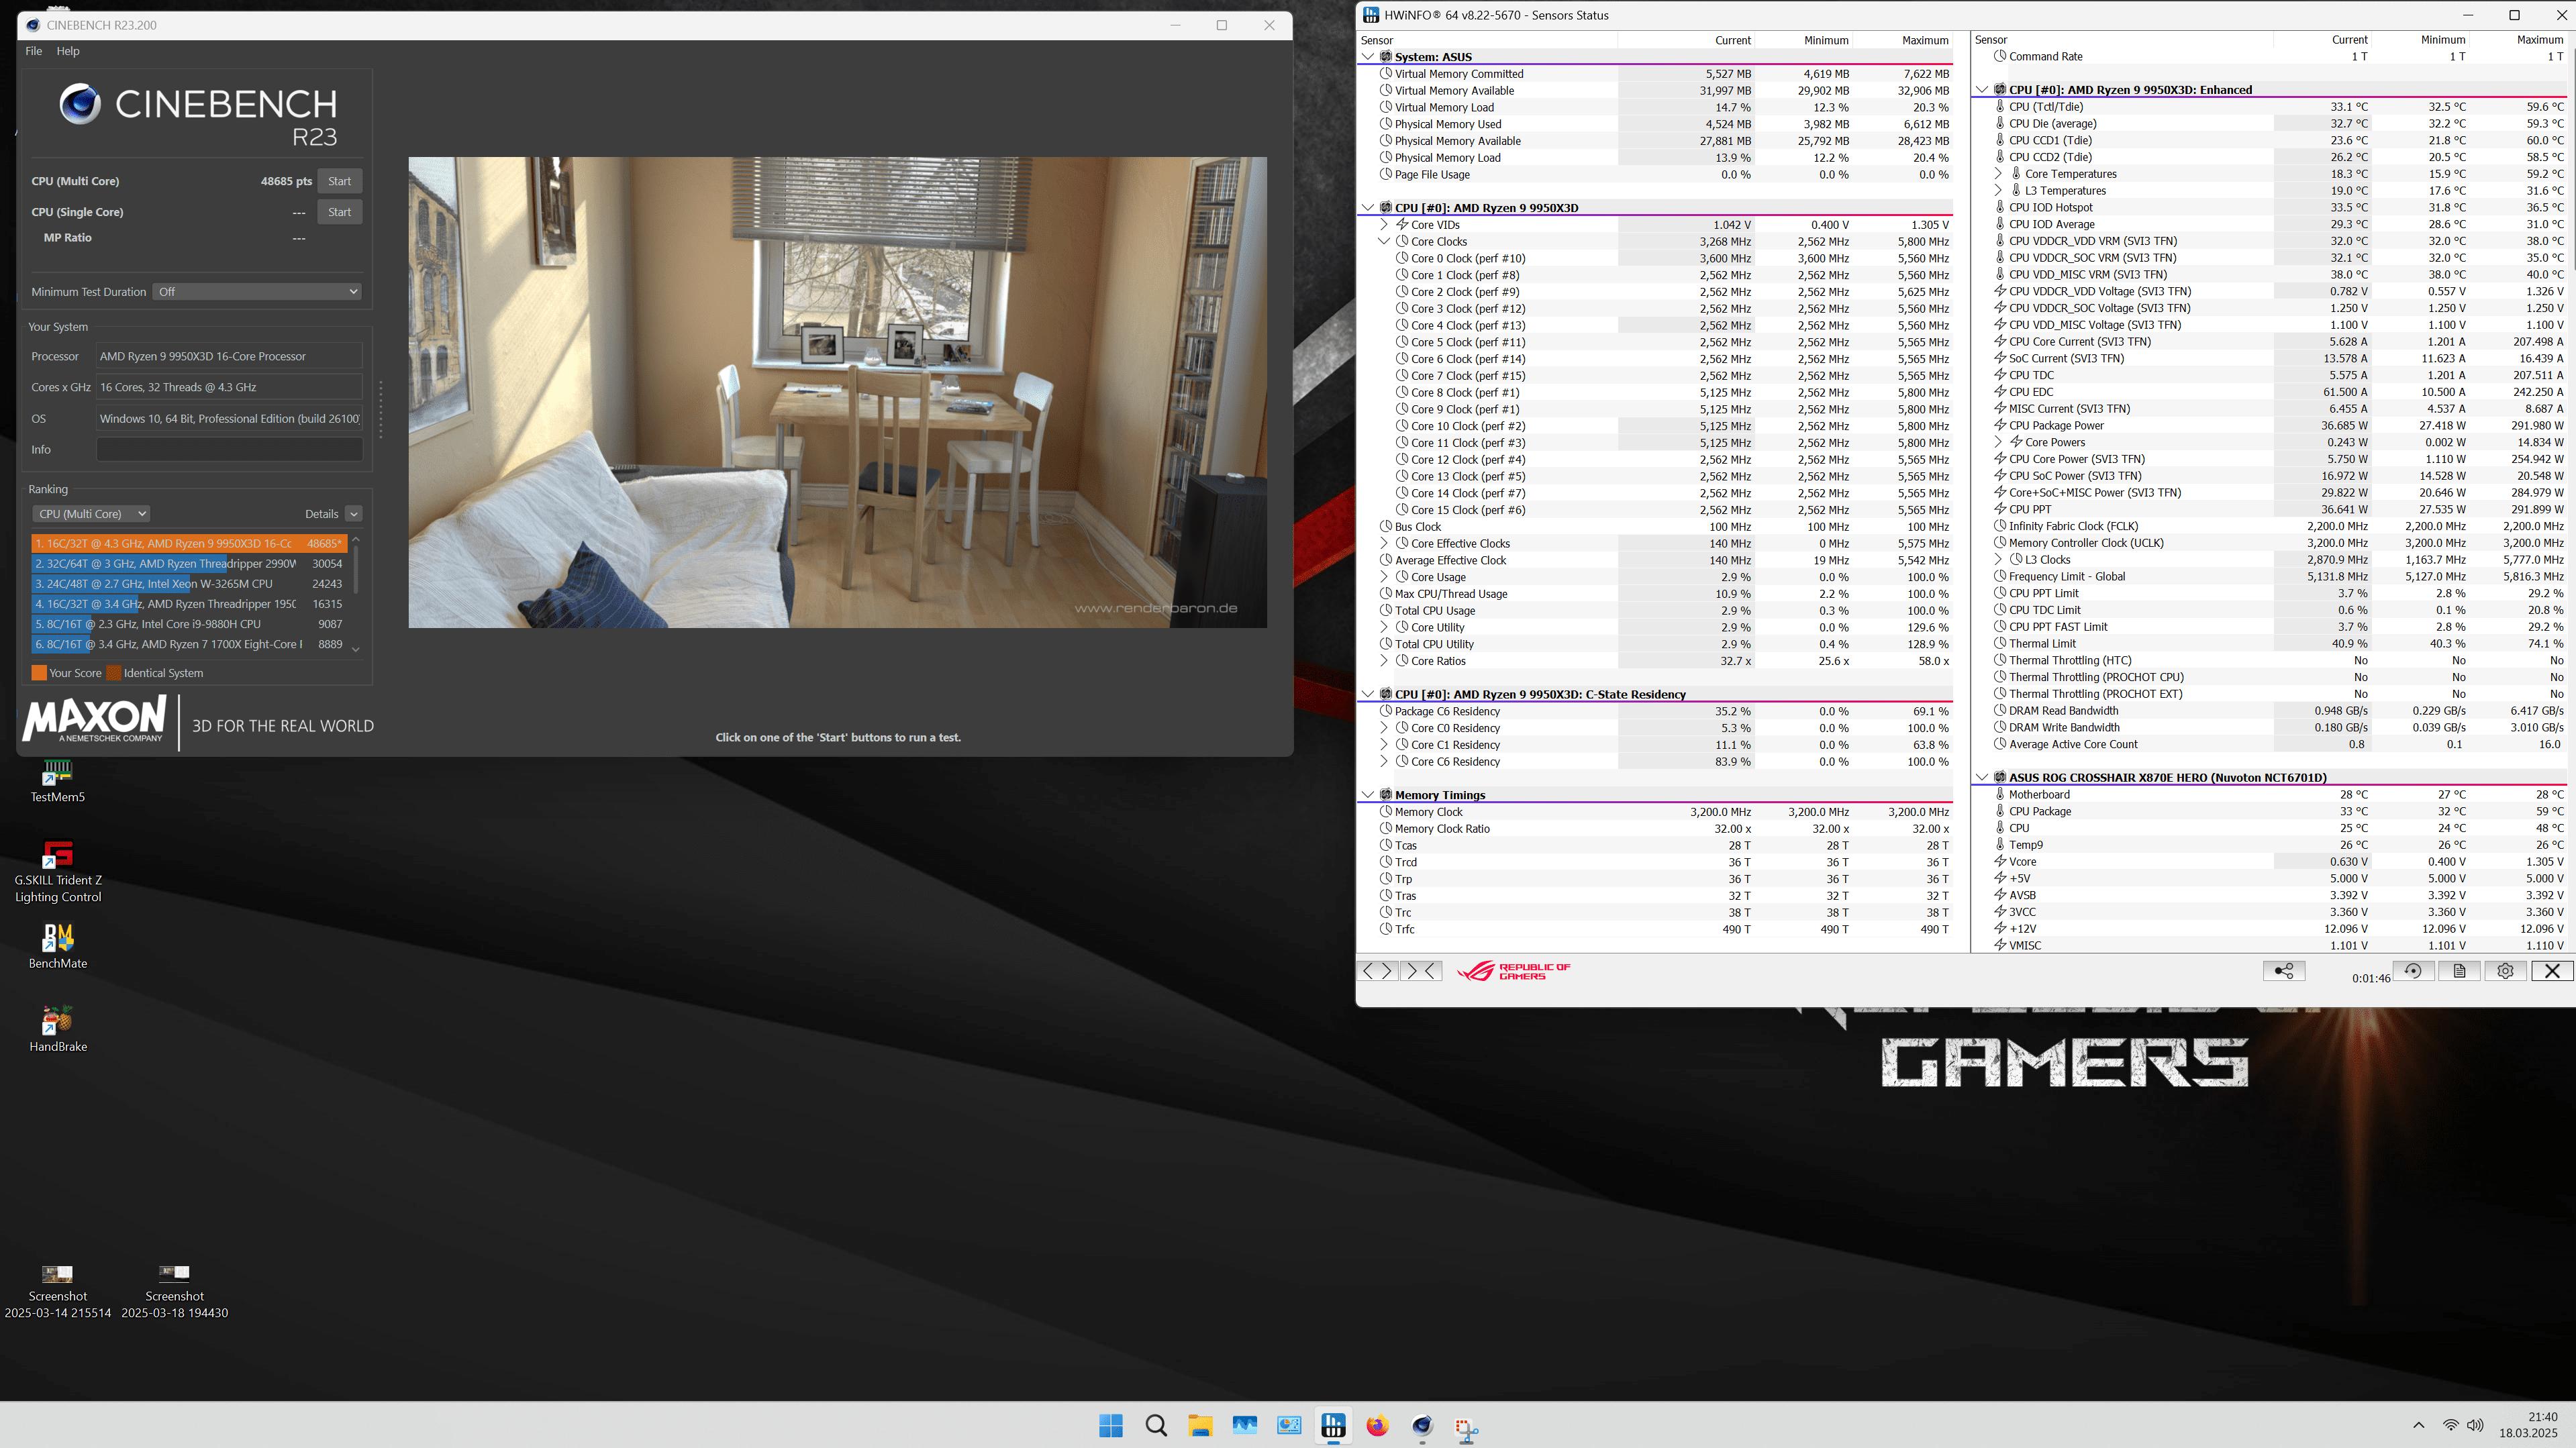Open Cinebench Help menu
2576x1448 pixels.
coord(68,51)
